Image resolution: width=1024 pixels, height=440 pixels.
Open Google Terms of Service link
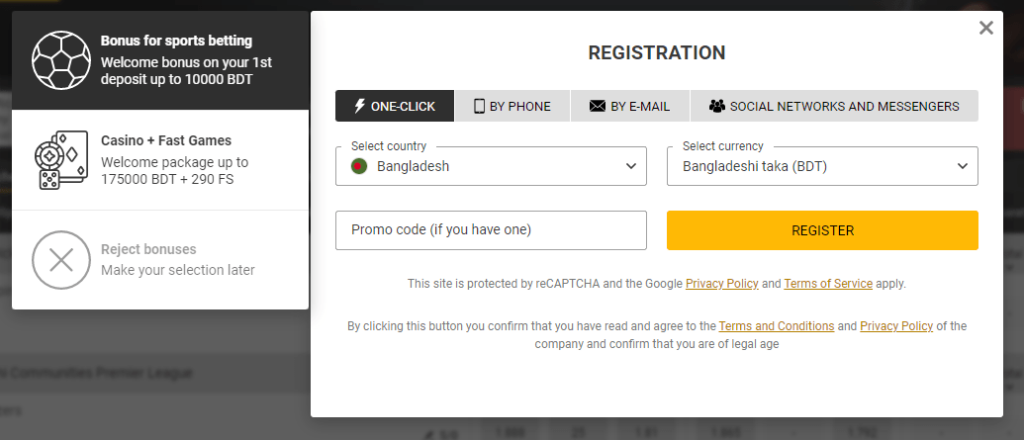tap(828, 284)
